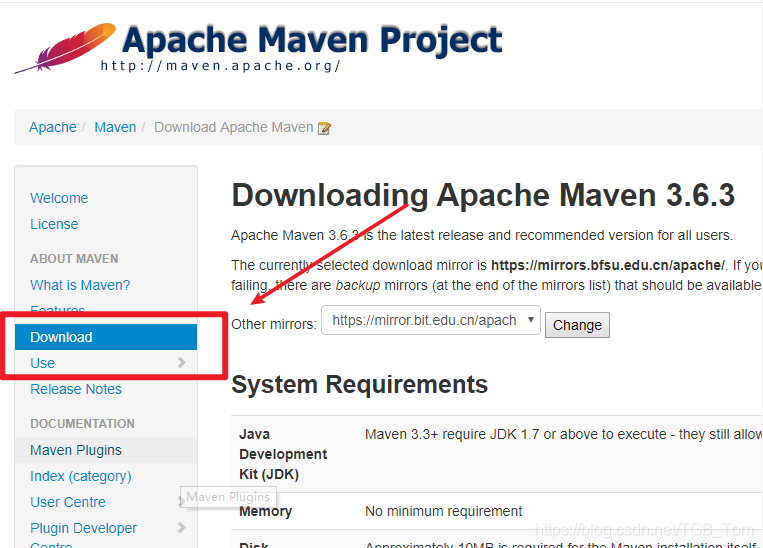Viewport: 763px width, 548px height.
Task: Click the DOCUMENTATION section header
Action: 82,423
